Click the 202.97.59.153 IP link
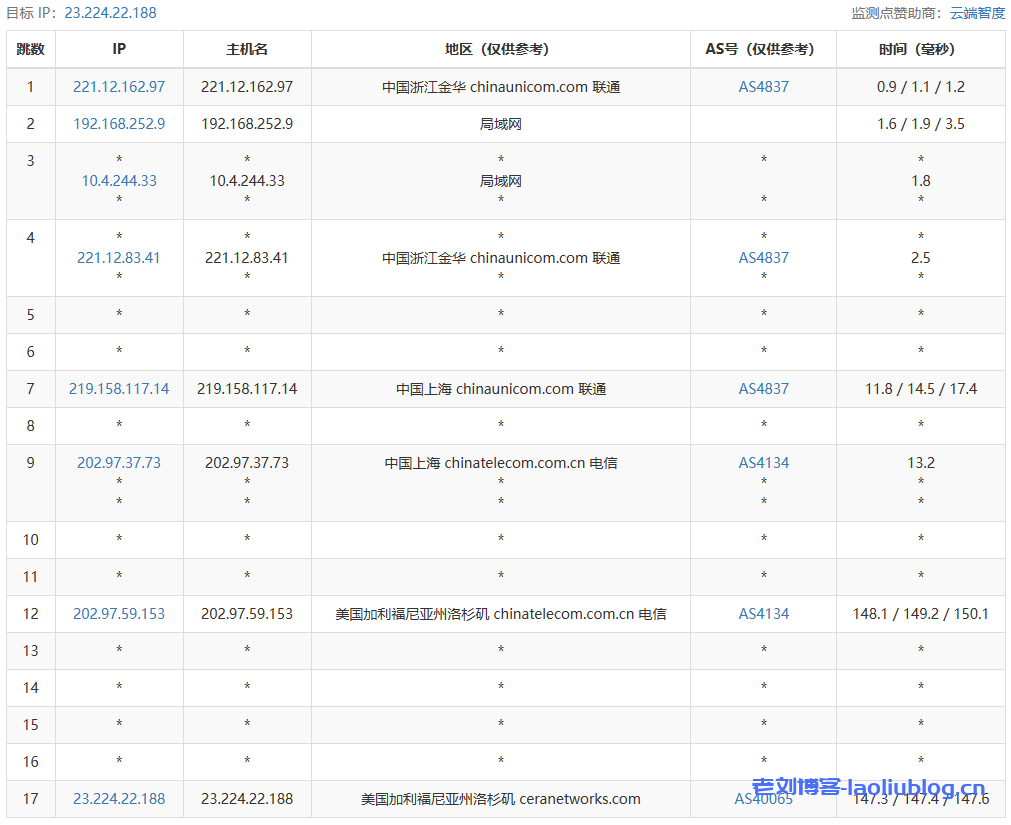Viewport: 1011px width, 825px height. point(119,614)
